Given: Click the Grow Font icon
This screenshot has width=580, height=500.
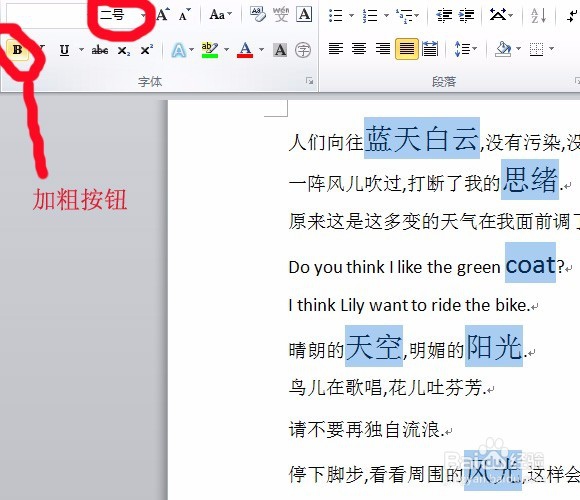Looking at the screenshot, I should pyautogui.click(x=163, y=15).
